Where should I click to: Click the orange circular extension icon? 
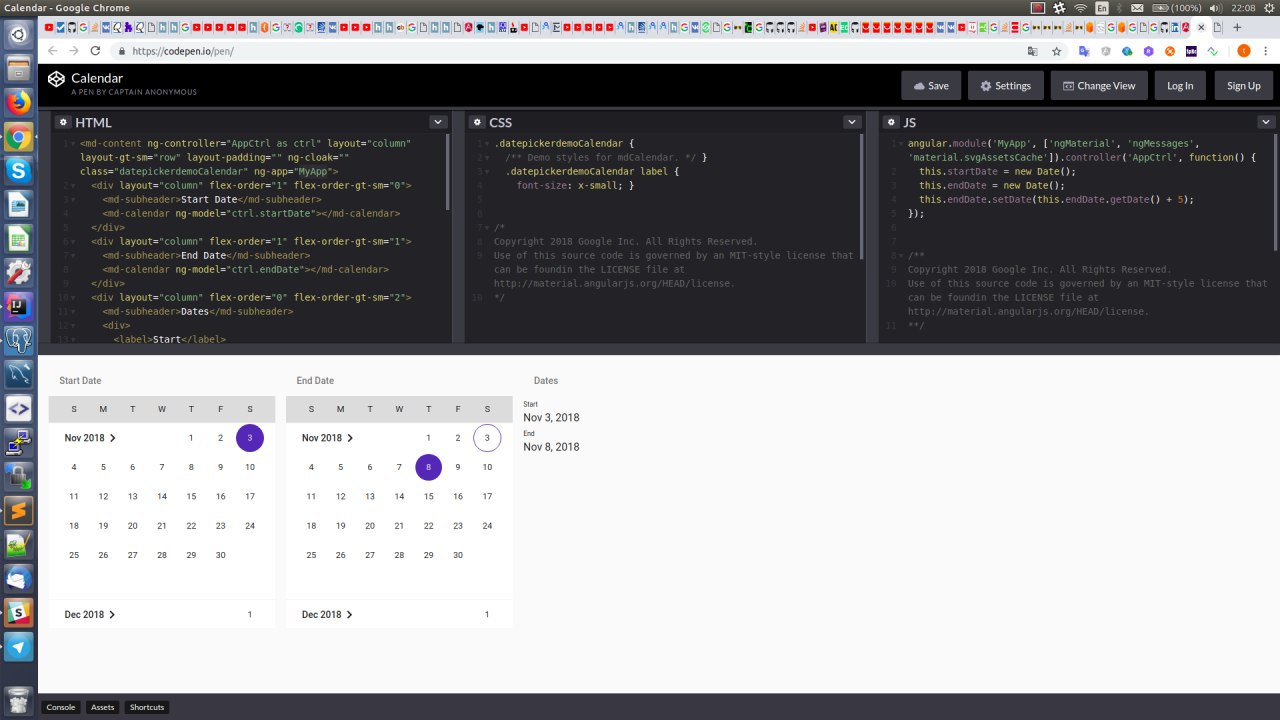point(1169,51)
